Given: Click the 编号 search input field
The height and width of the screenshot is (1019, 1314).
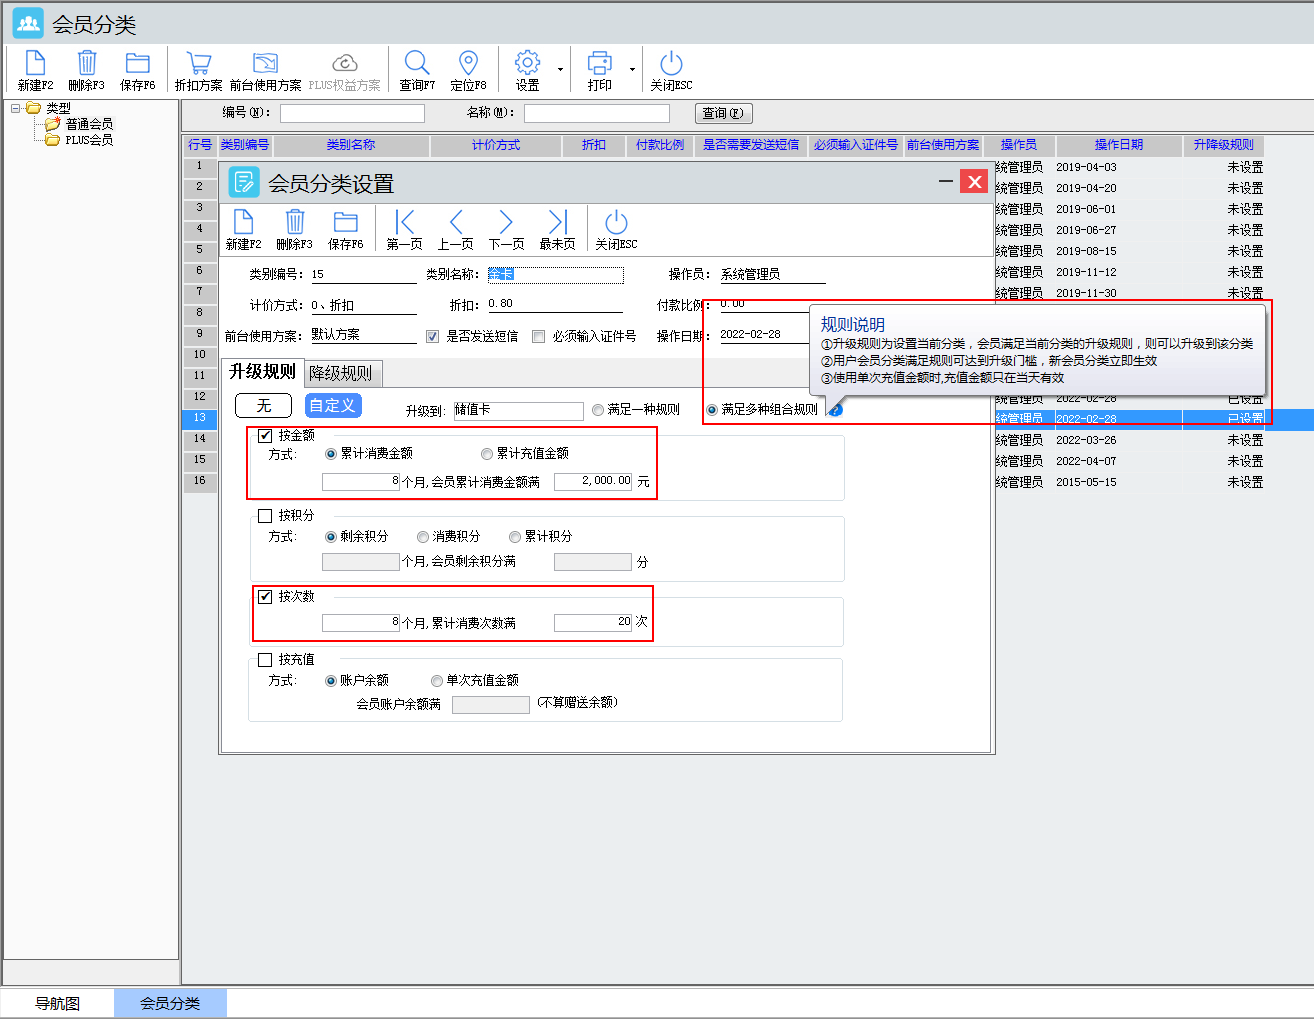Looking at the screenshot, I should pos(352,113).
